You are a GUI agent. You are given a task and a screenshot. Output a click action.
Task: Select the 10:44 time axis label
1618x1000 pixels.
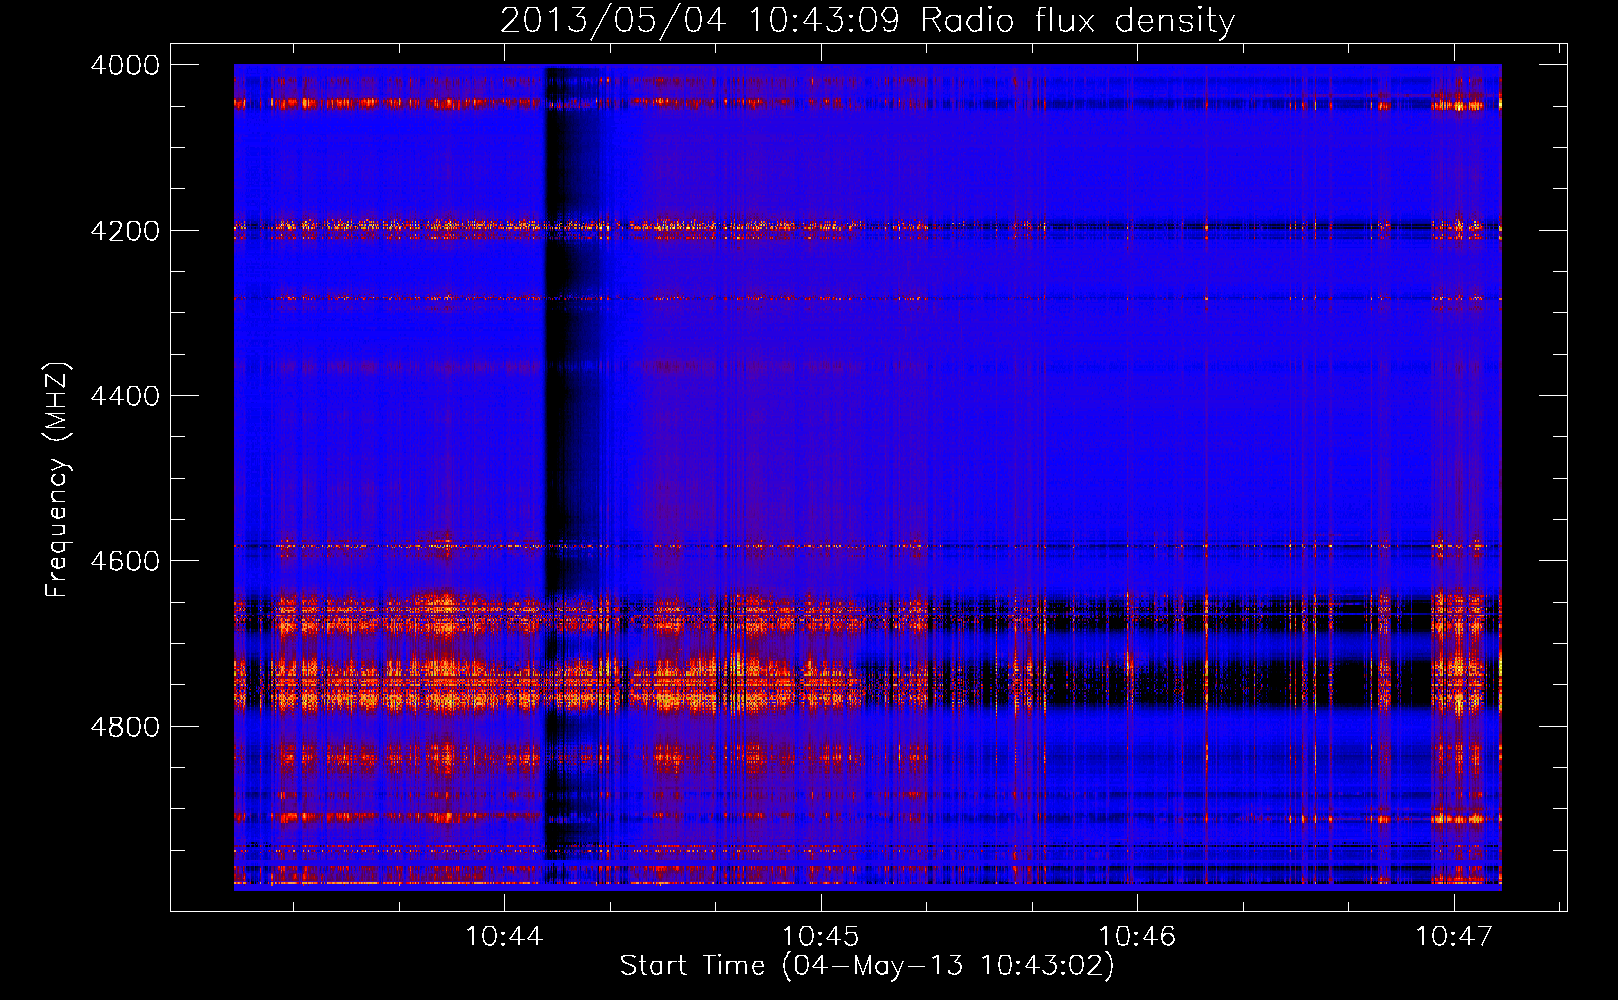(504, 936)
